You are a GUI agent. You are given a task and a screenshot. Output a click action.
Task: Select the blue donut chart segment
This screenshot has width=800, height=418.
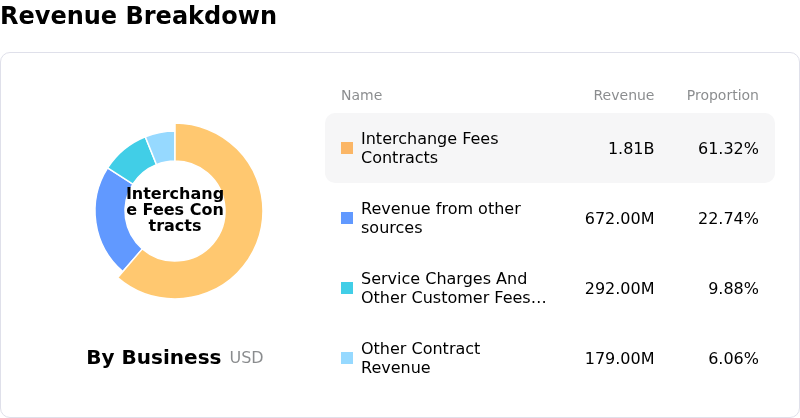[x=110, y=220]
